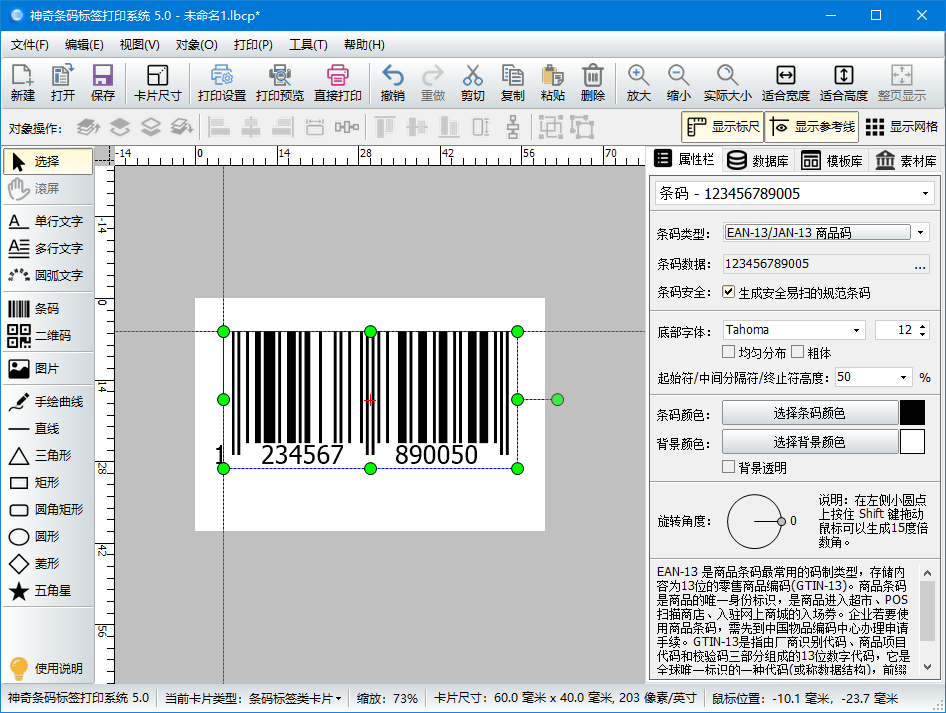Toggle 显示标尺 ruler display
Viewport: 946px width, 713px height.
[x=723, y=127]
